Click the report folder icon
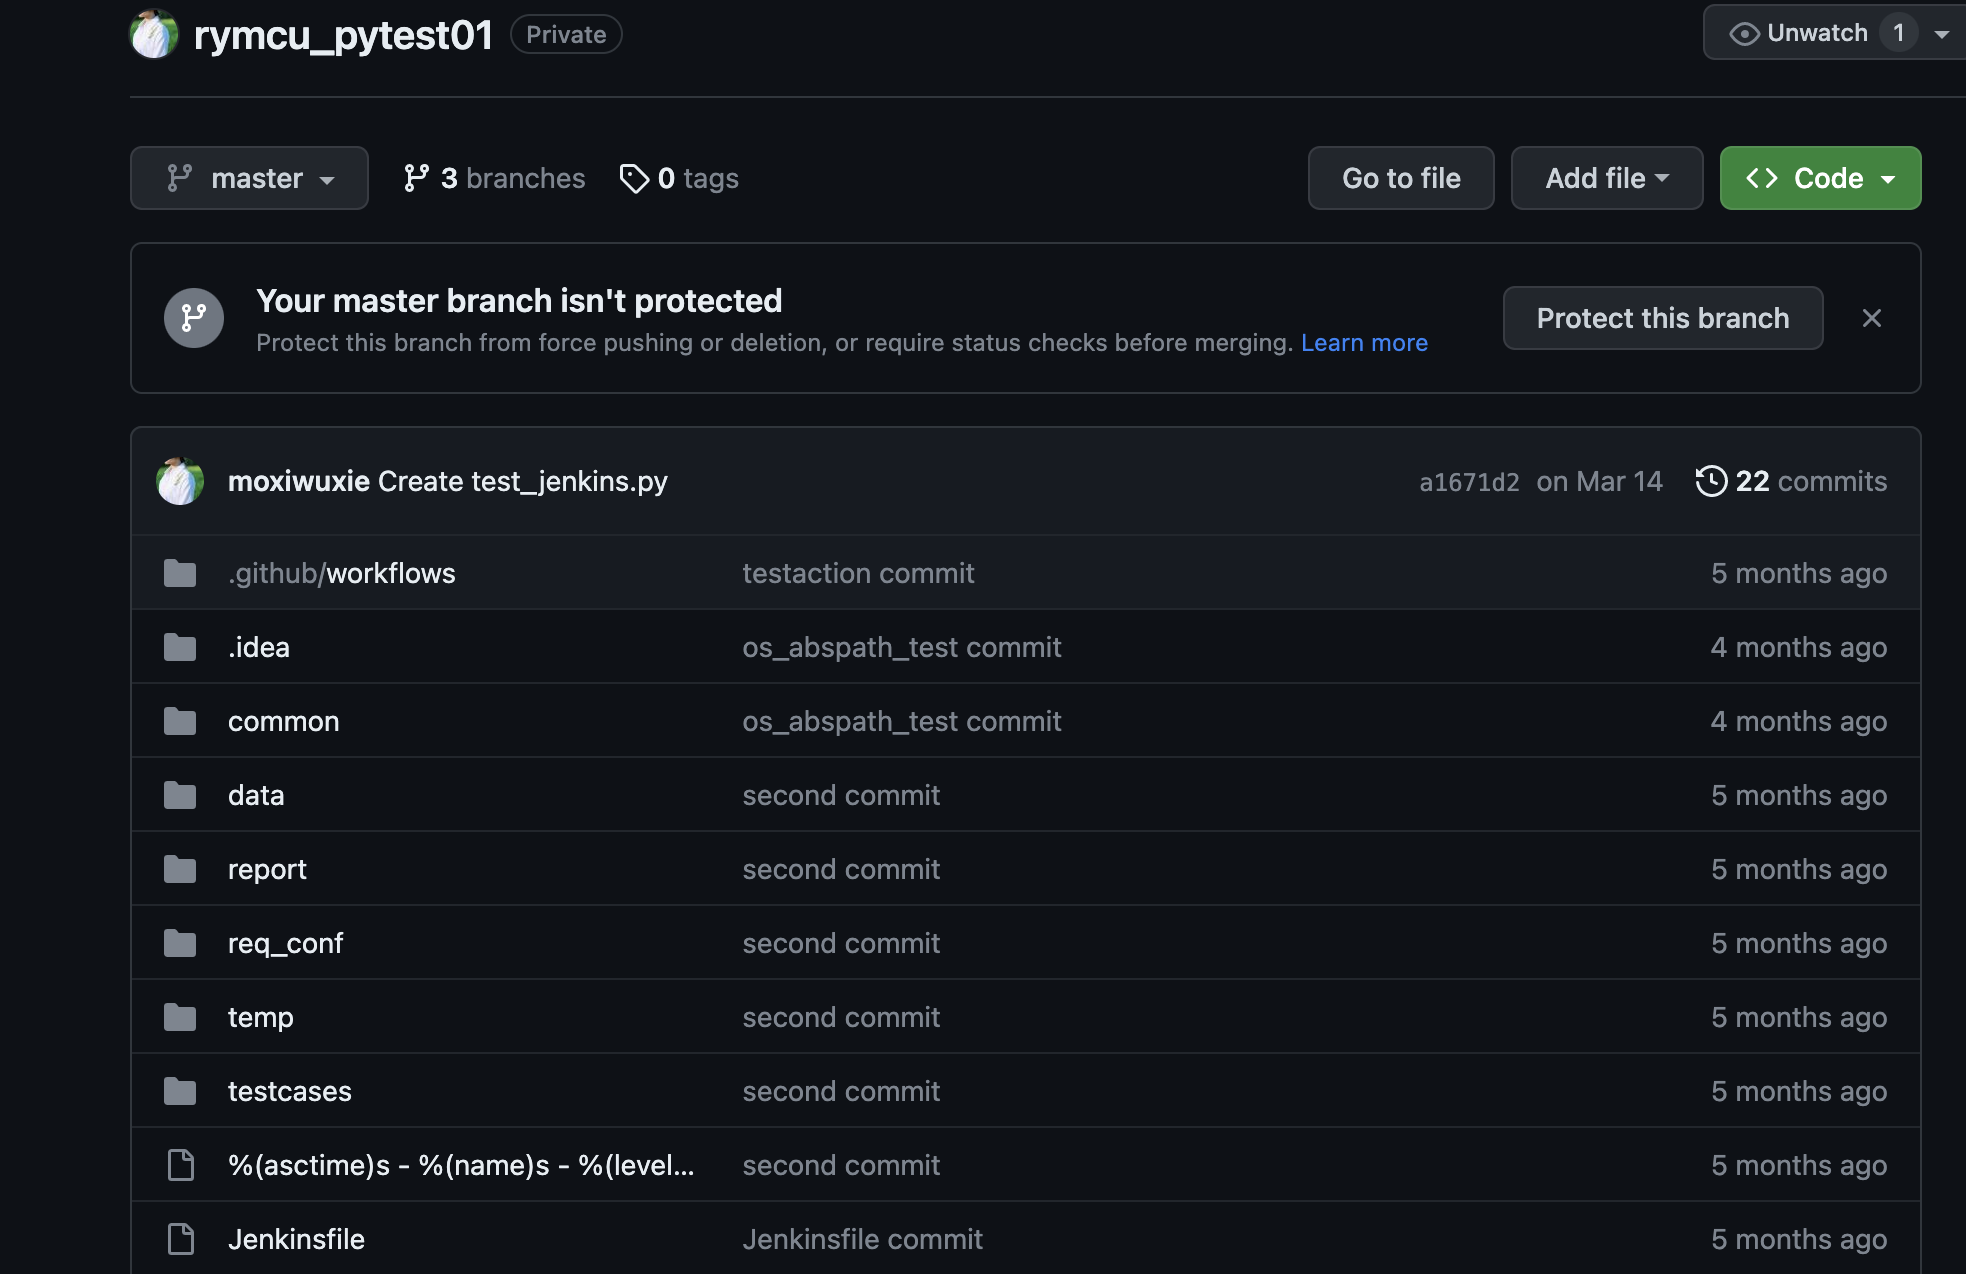The height and width of the screenshot is (1274, 1966). pyautogui.click(x=180, y=869)
